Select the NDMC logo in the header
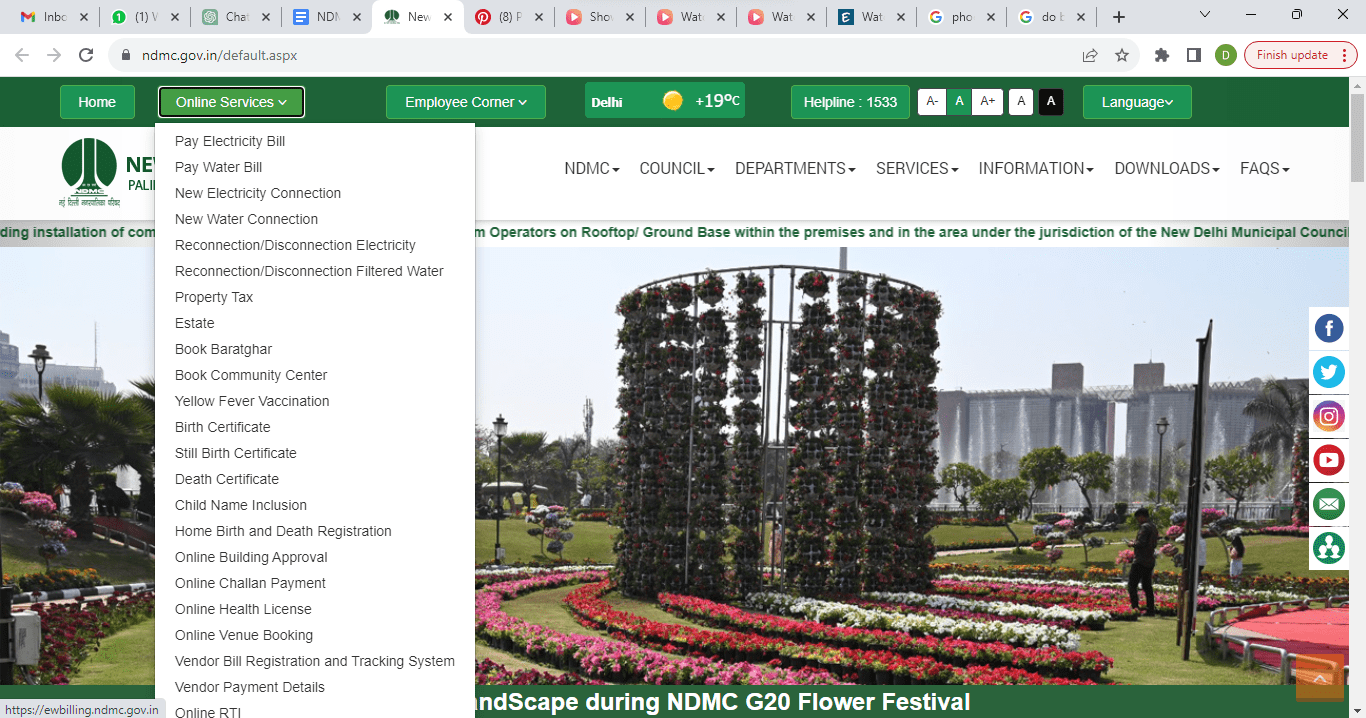The width and height of the screenshot is (1366, 718). click(91, 170)
